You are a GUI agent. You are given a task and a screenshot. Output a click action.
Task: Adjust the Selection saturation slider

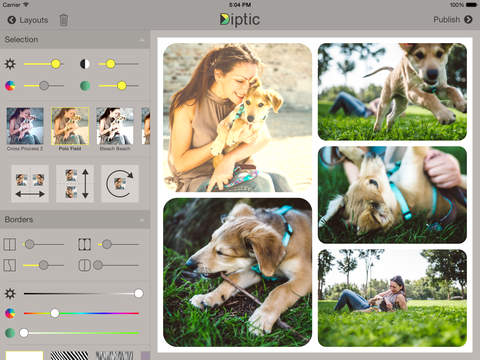(x=118, y=86)
